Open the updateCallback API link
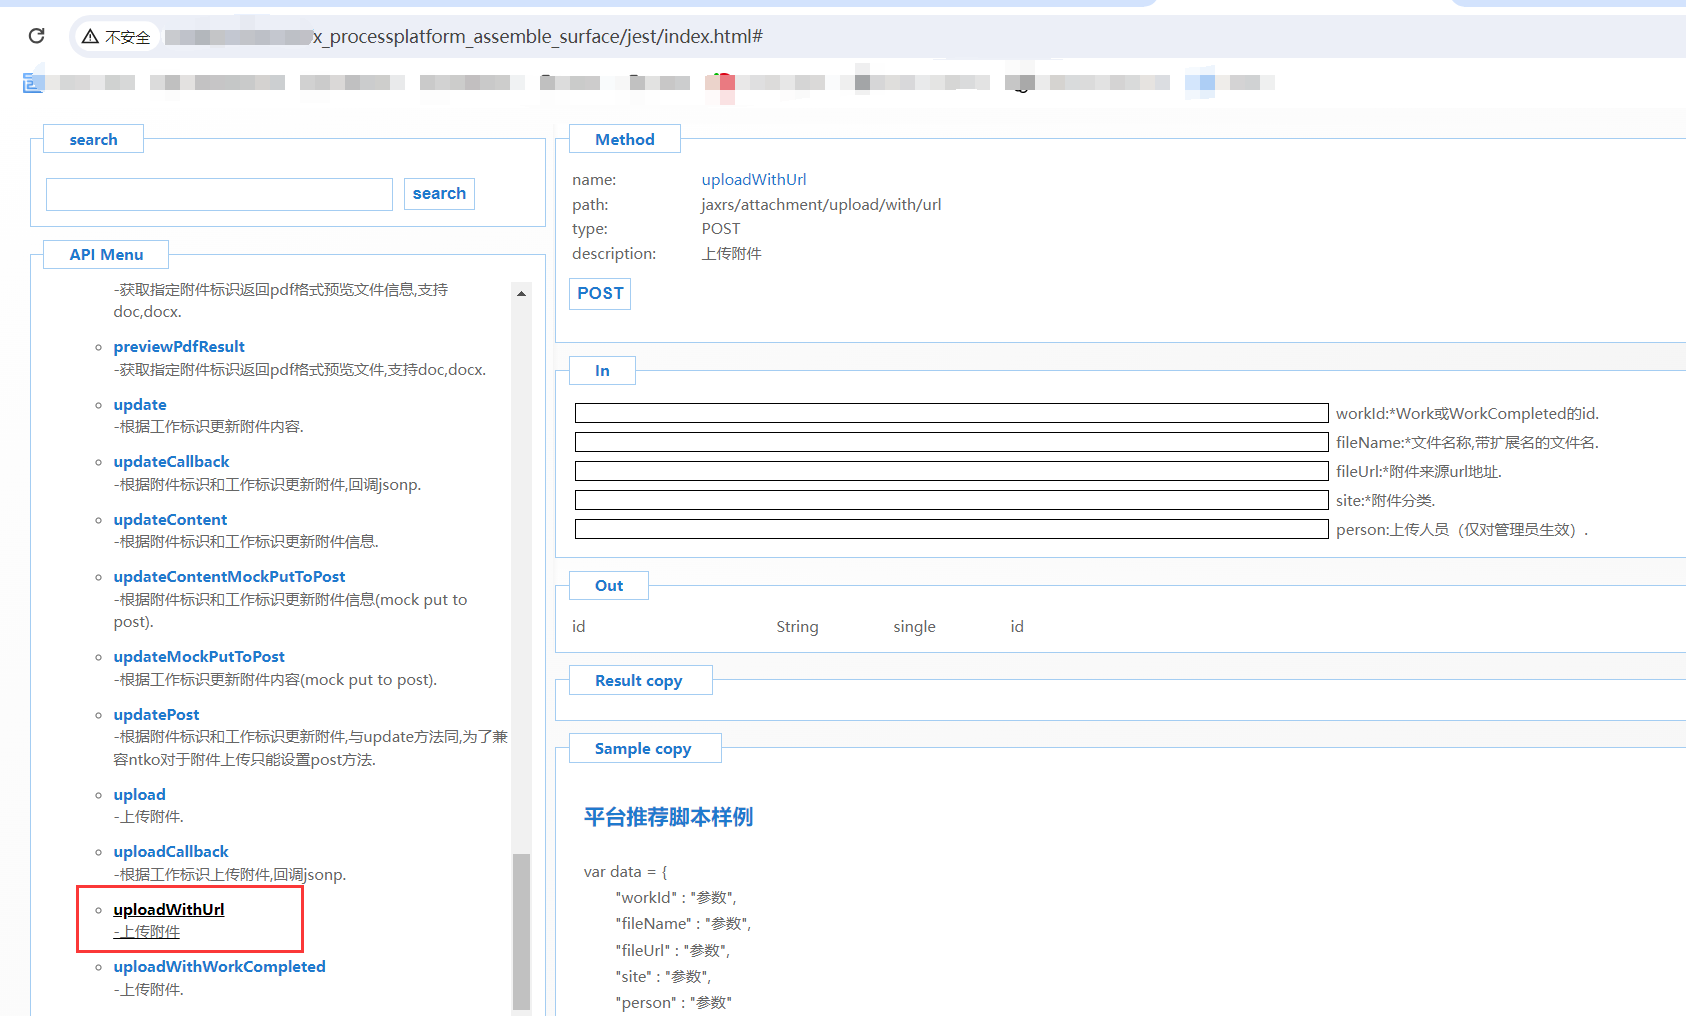Viewport: 1686px width, 1016px height. click(171, 462)
